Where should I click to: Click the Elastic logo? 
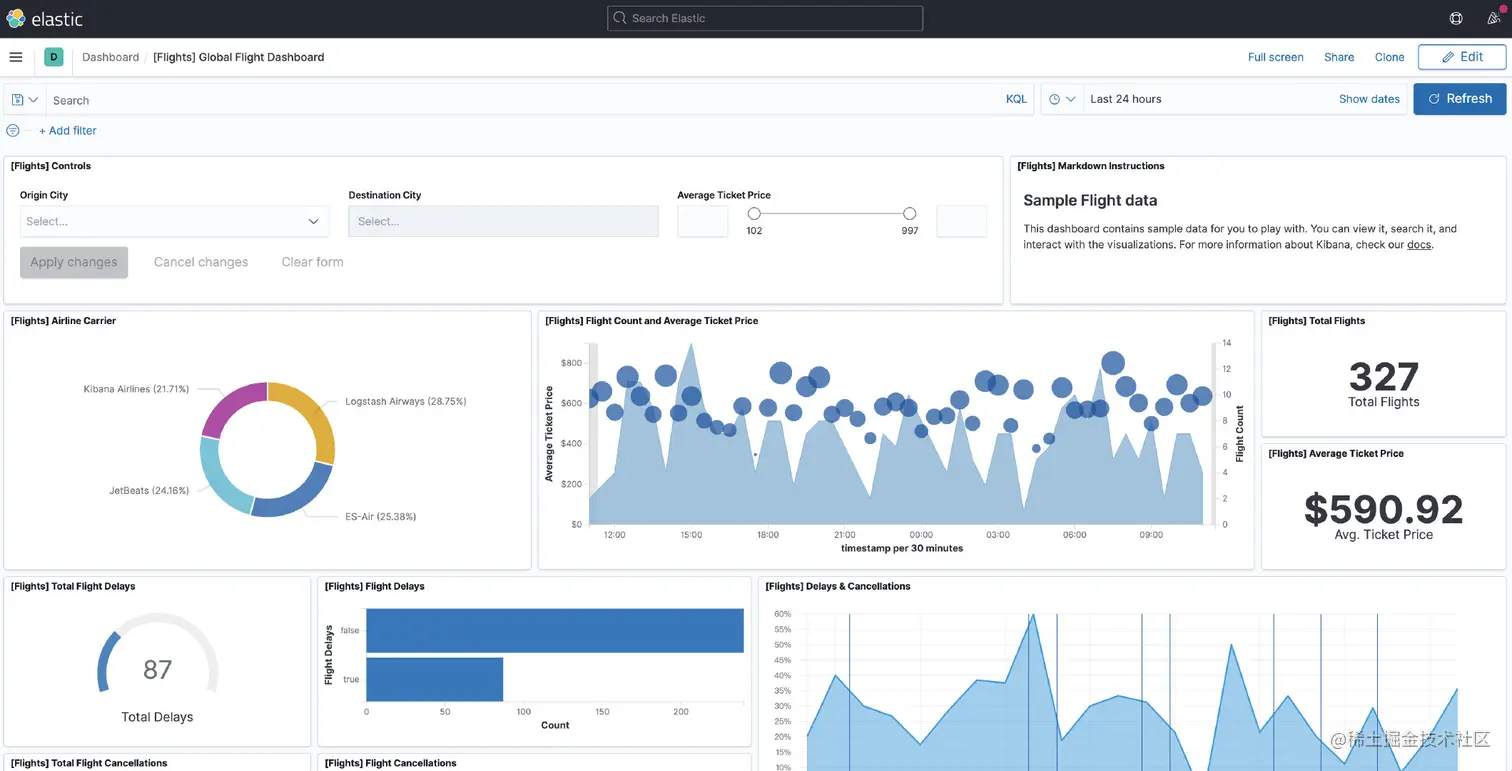45,19
